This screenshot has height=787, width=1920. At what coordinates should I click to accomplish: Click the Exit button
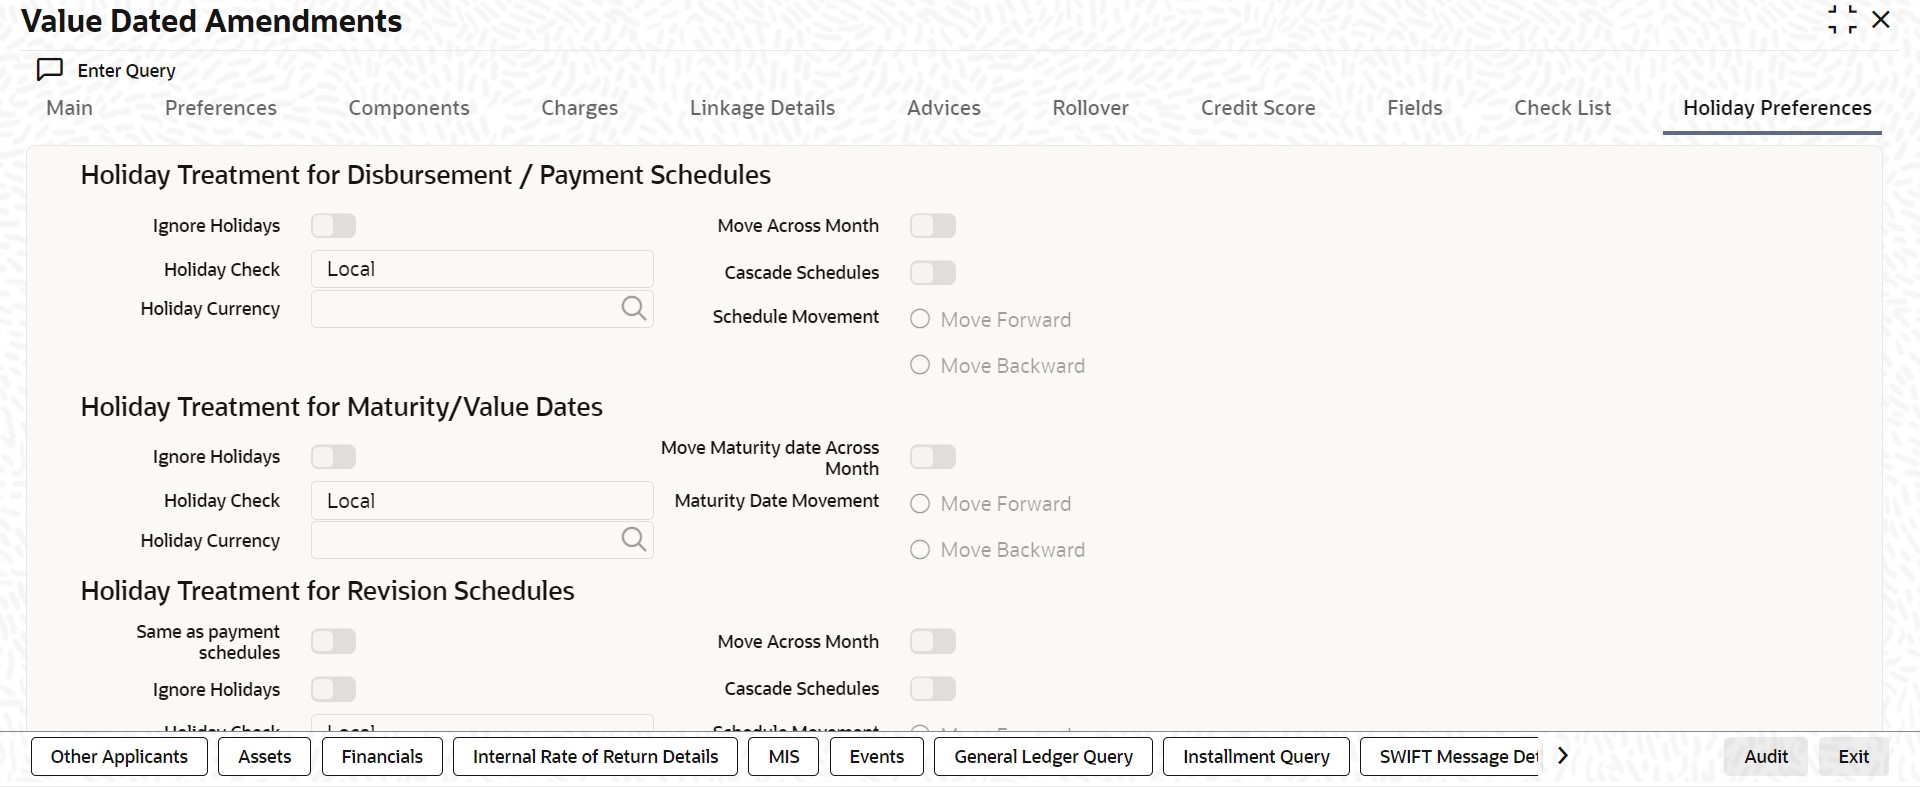pos(1853,757)
